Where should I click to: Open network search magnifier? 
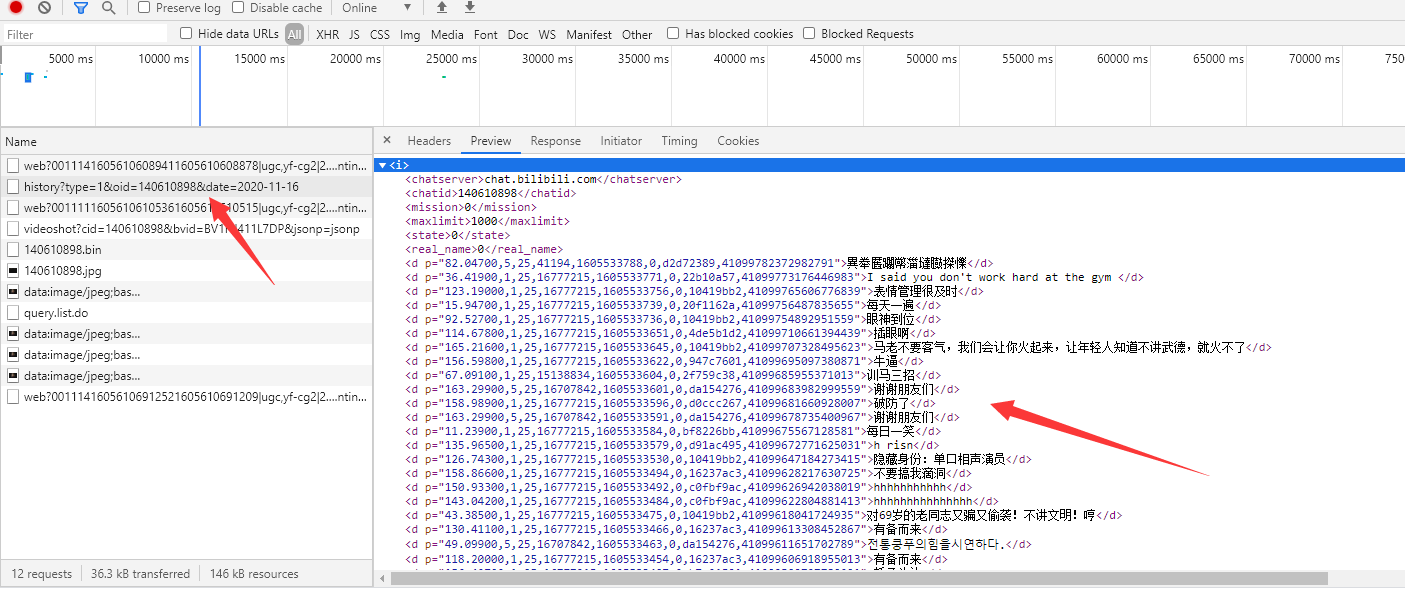click(108, 7)
